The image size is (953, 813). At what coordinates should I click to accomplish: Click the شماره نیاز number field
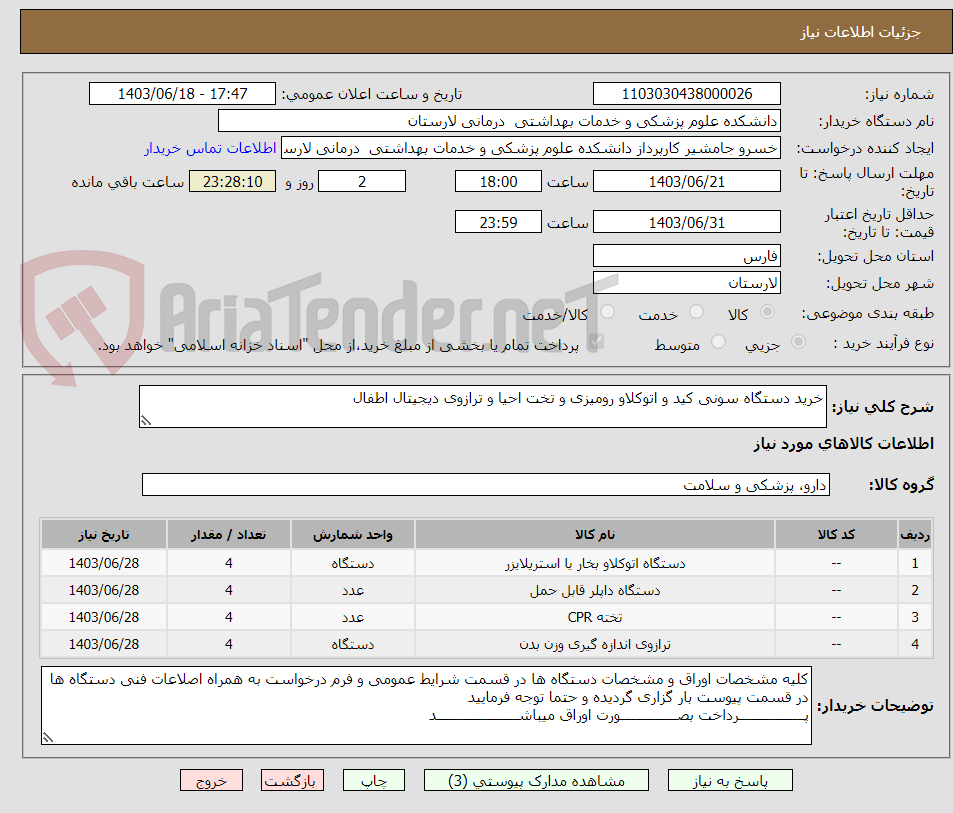click(x=687, y=94)
